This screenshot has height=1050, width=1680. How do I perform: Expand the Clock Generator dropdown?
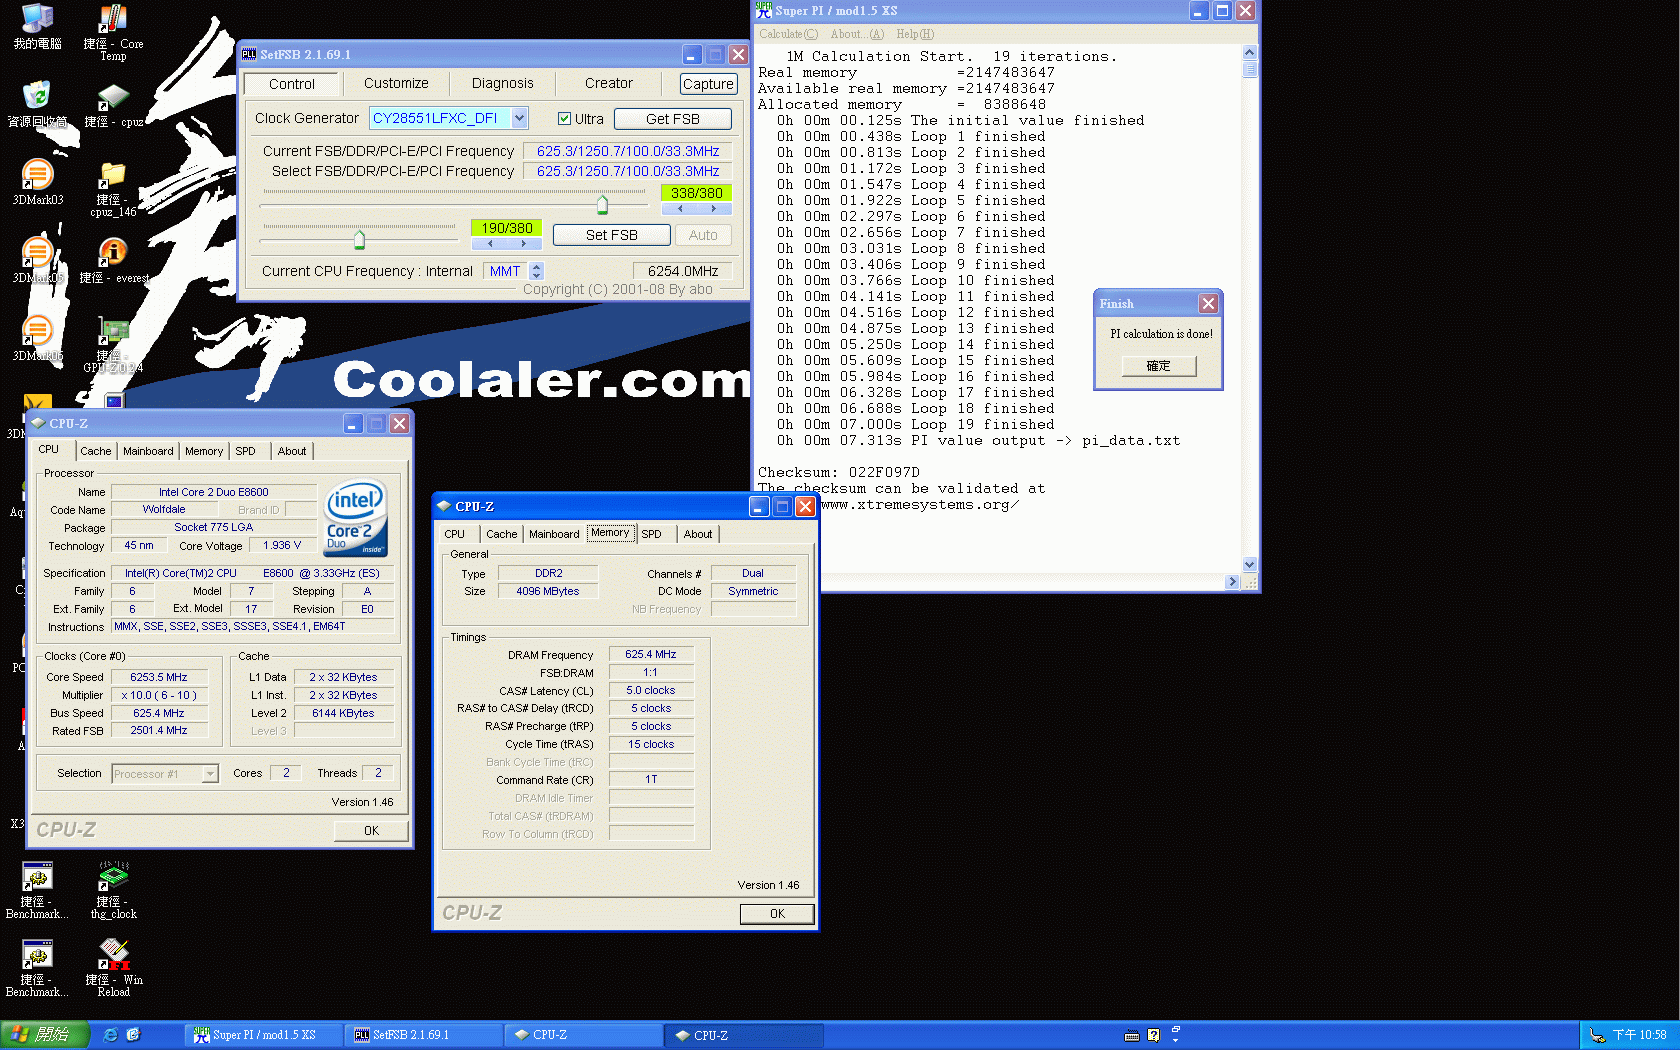[x=520, y=118]
